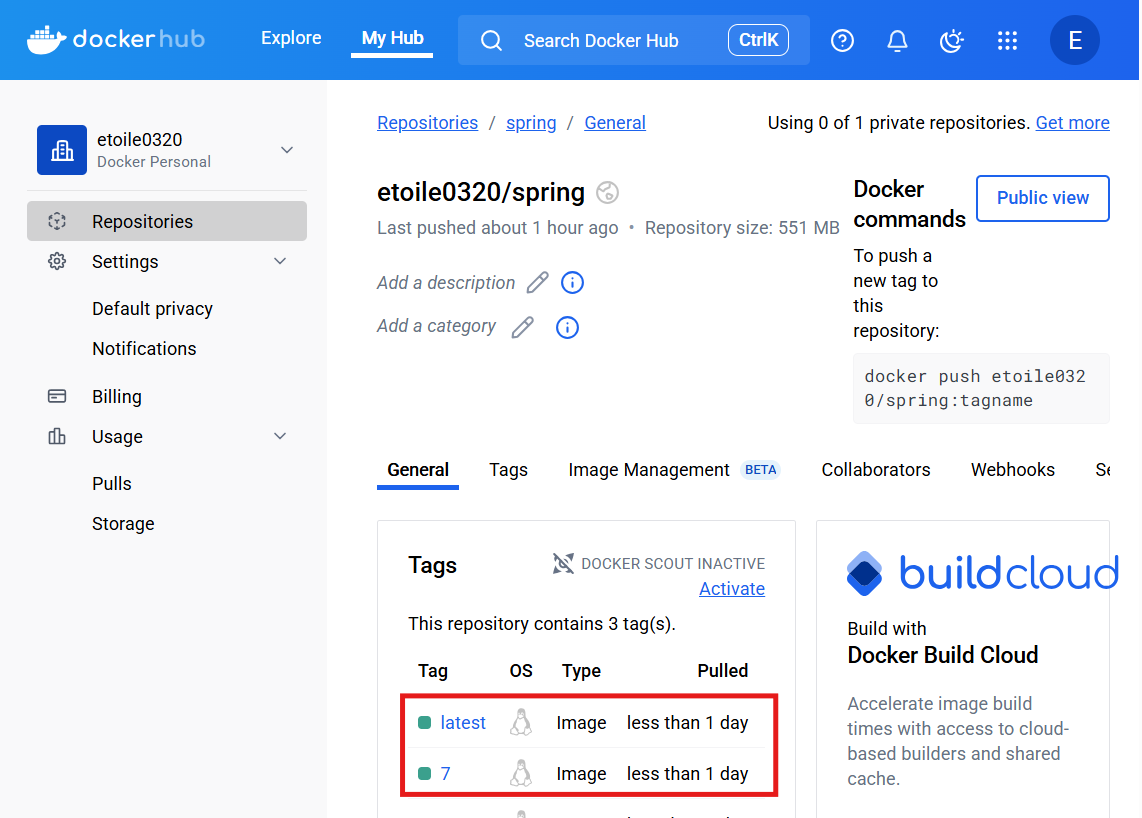This screenshot has width=1142, height=818.
Task: Click the green status dot for latest
Action: (x=425, y=723)
